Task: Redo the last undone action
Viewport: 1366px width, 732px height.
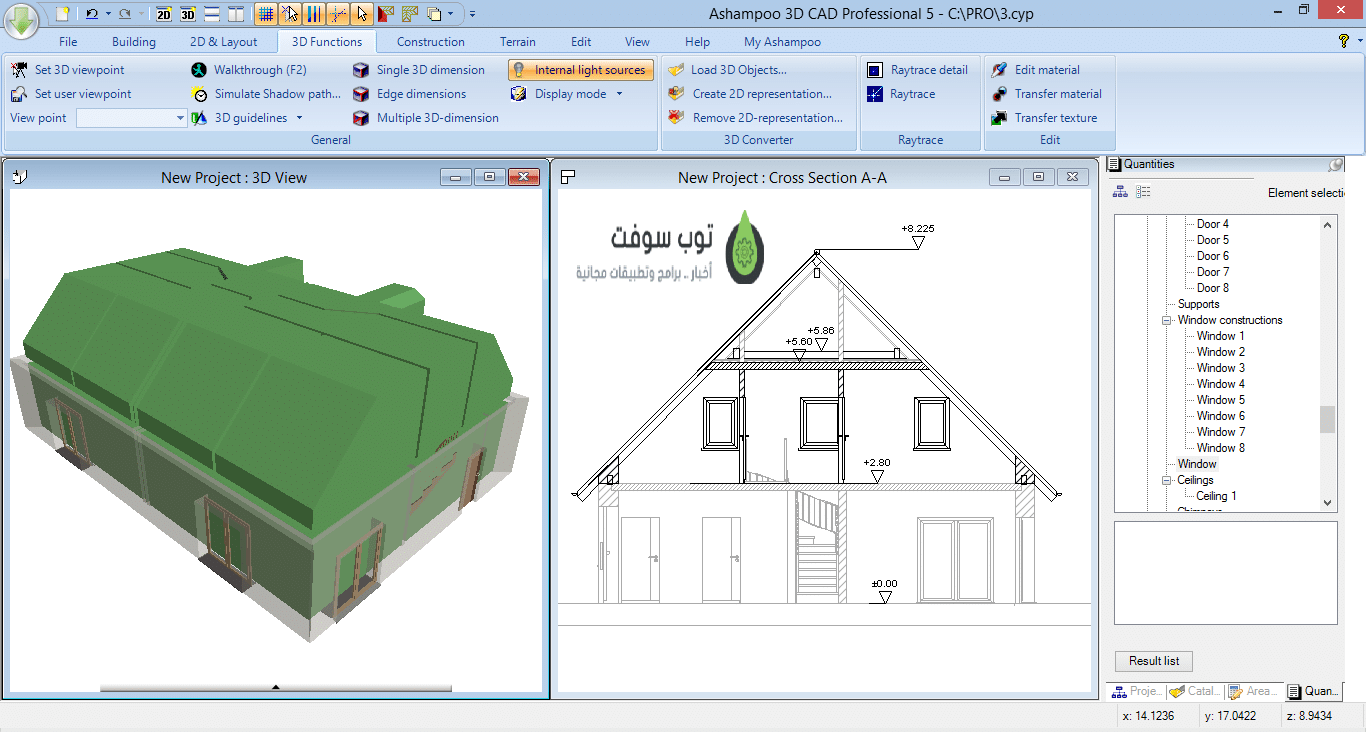Action: click(124, 14)
